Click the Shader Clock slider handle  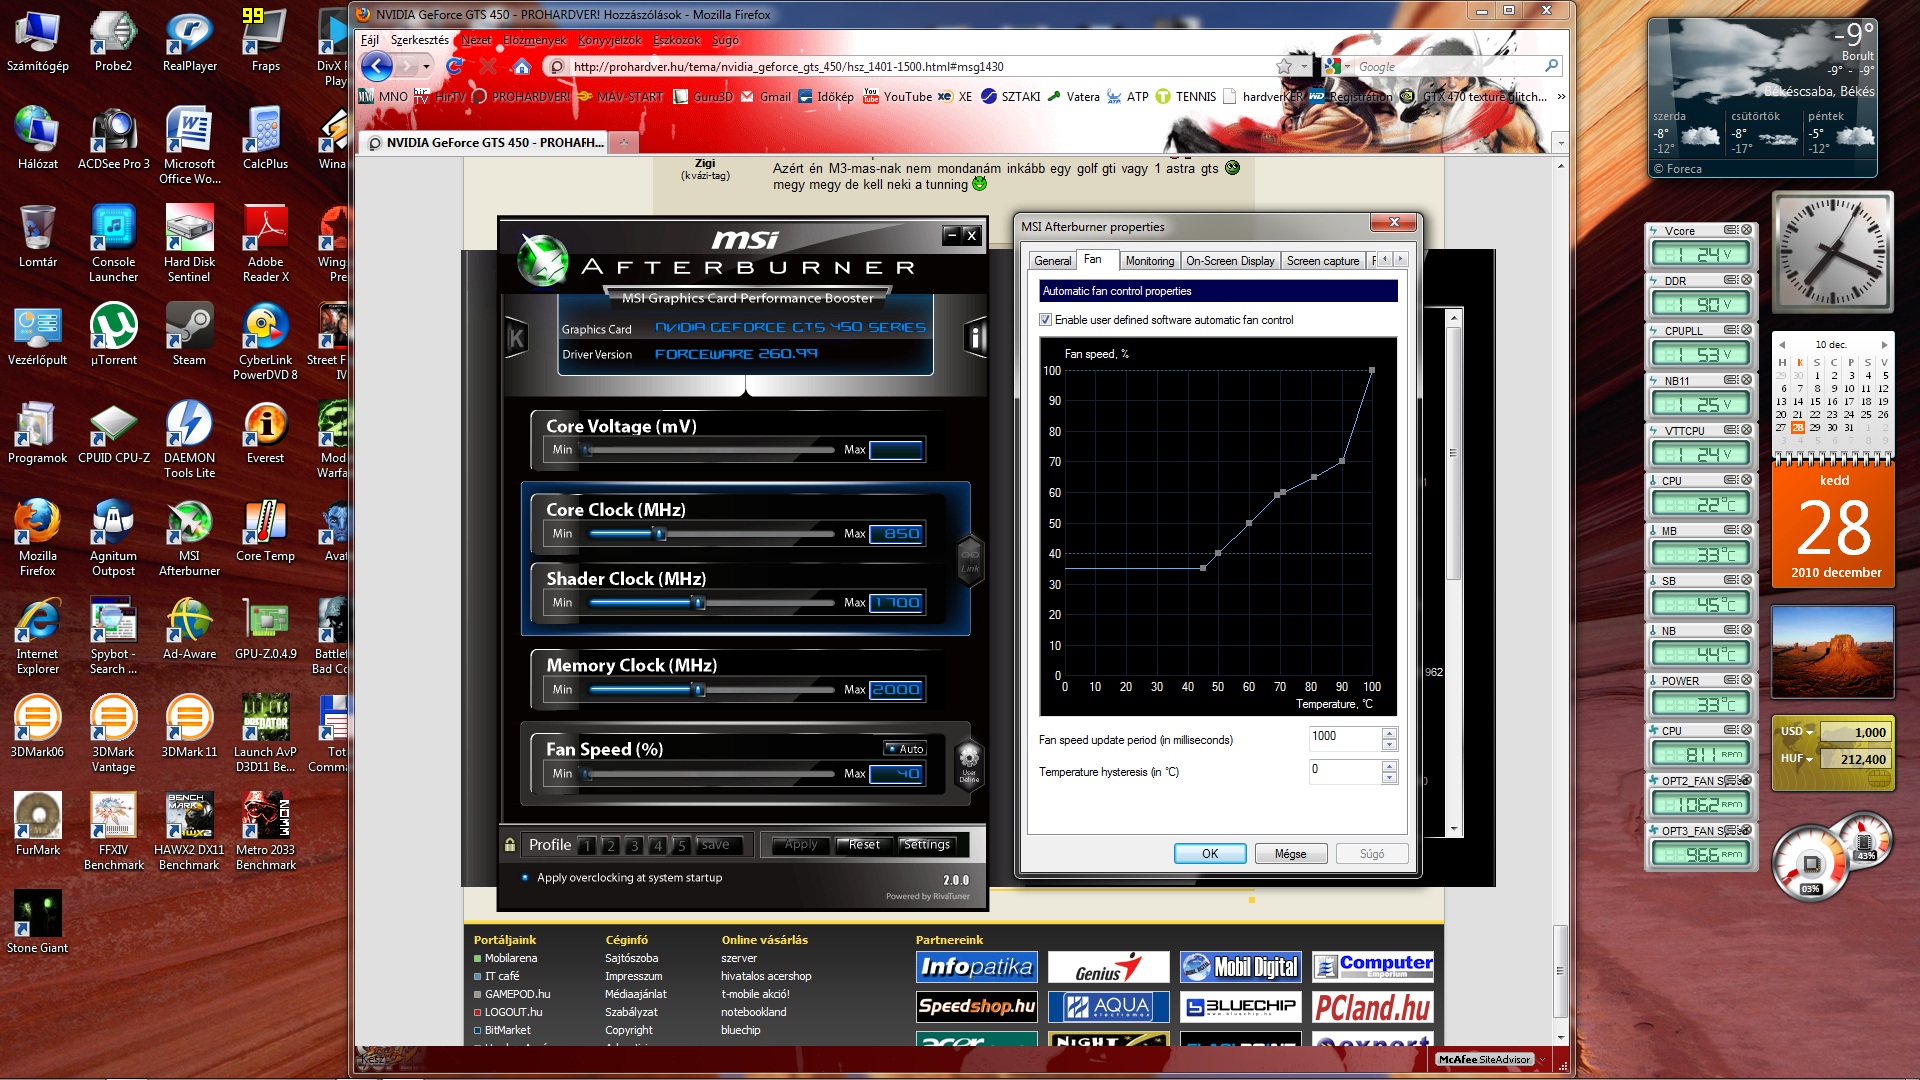(699, 603)
